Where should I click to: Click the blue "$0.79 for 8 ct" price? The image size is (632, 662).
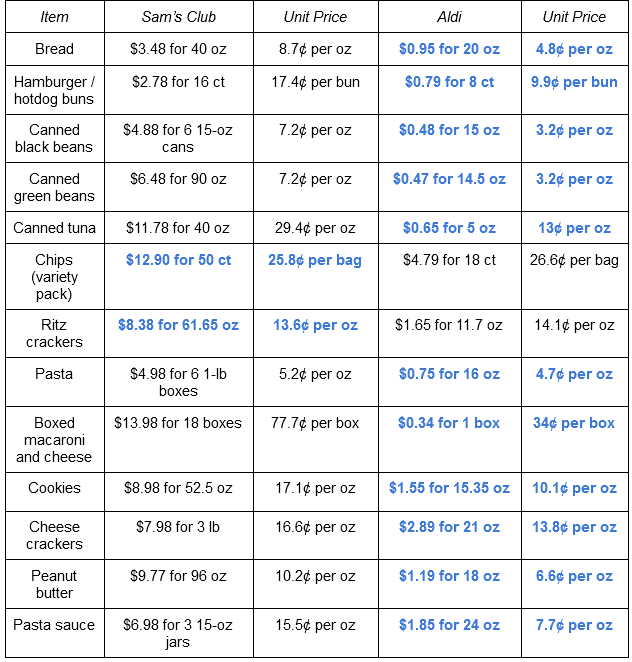tap(449, 82)
